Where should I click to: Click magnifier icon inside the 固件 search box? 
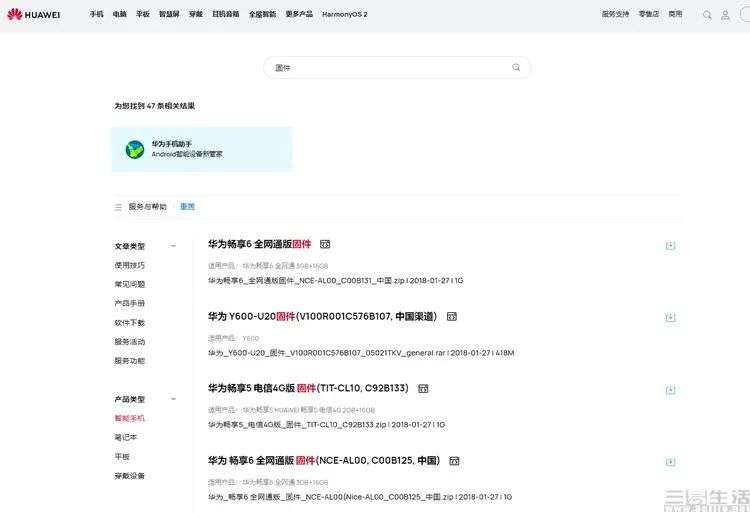click(x=516, y=67)
